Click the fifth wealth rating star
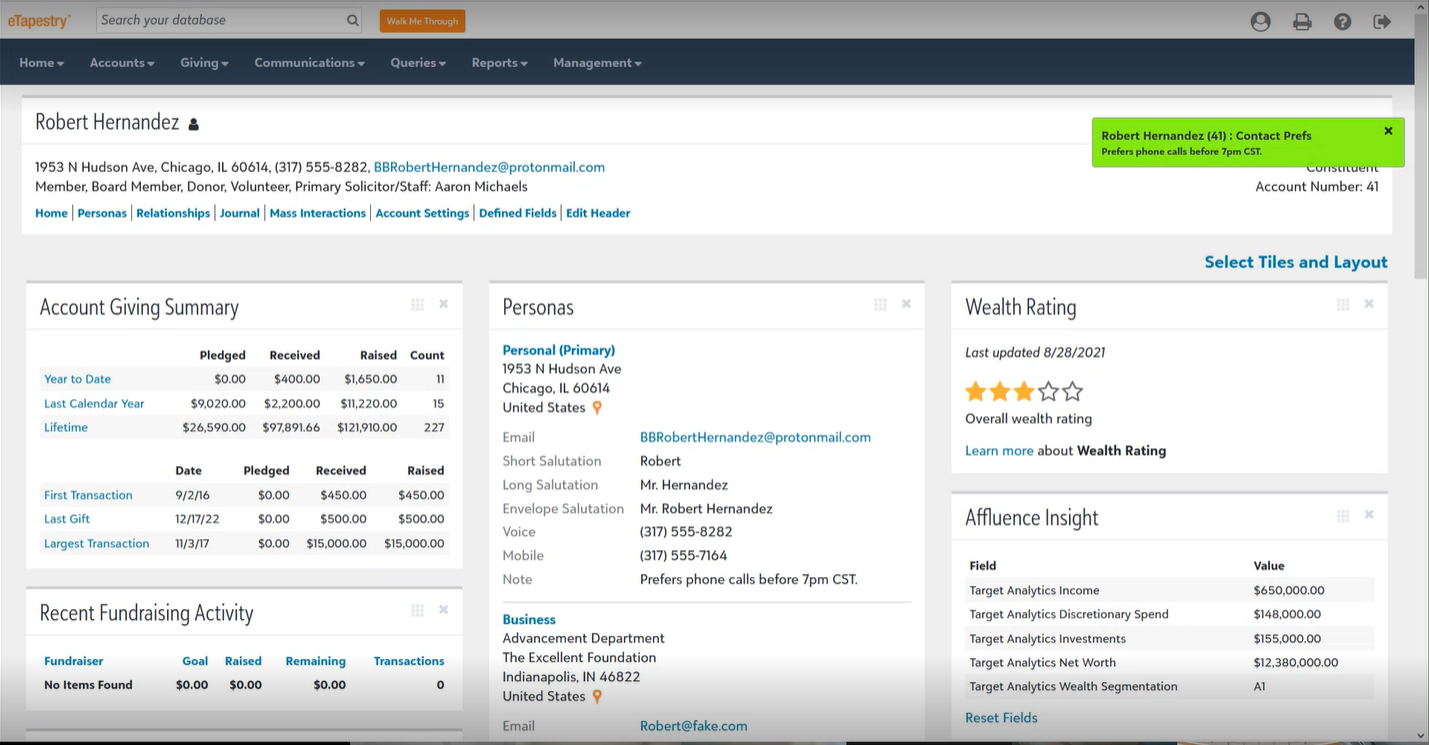This screenshot has width=1429, height=745. click(1073, 391)
